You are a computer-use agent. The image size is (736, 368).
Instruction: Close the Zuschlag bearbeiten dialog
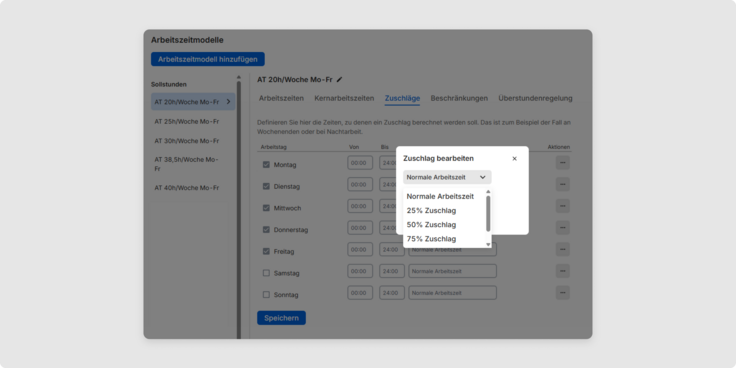(514, 159)
